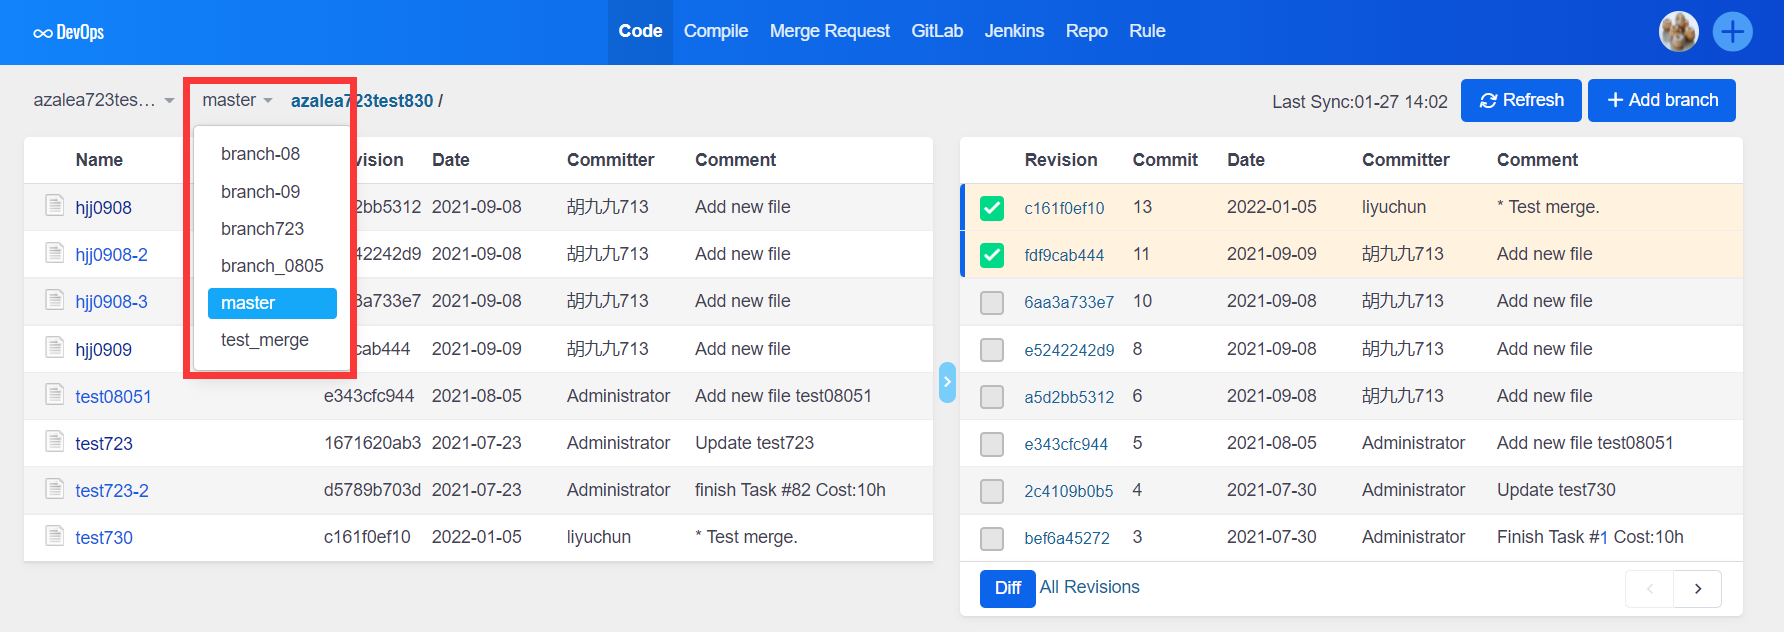Collapse the master branch dropdown
This screenshot has width=1784, height=632.
click(x=237, y=100)
